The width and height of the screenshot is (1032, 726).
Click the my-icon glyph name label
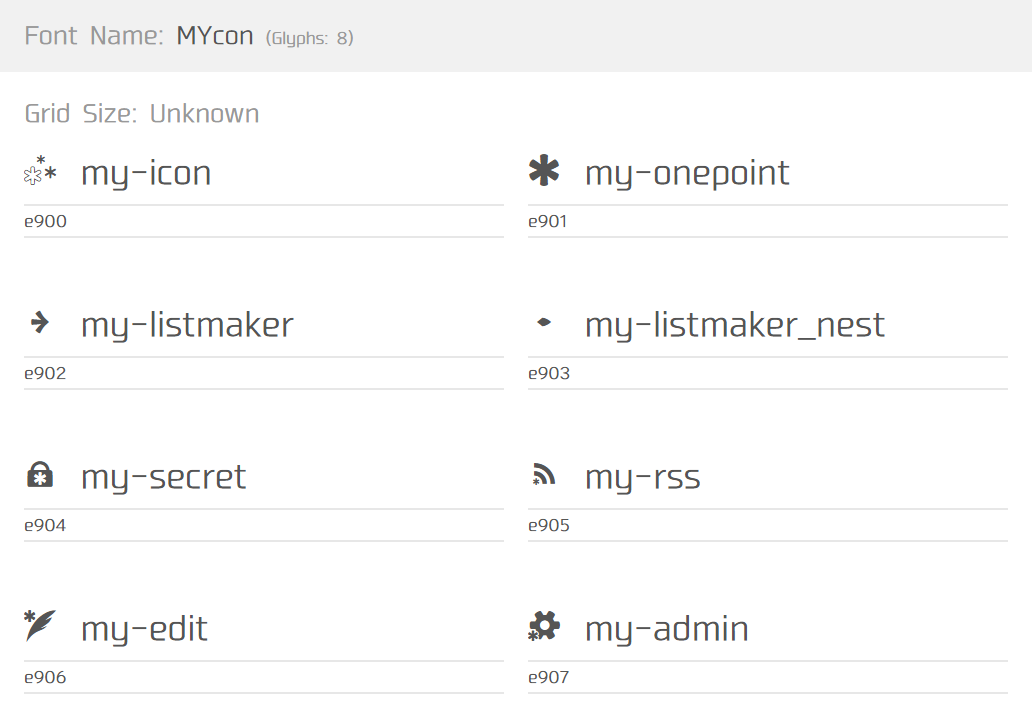(146, 172)
